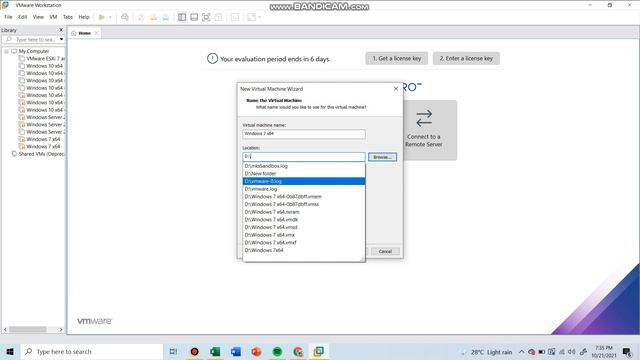Click the console view icon in the toolbar
This screenshot has width=640, height=360.
(235, 17)
